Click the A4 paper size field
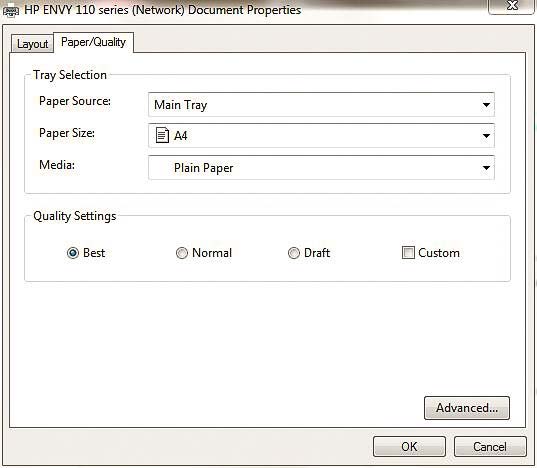Screen dimensions: 537x468 (321, 136)
